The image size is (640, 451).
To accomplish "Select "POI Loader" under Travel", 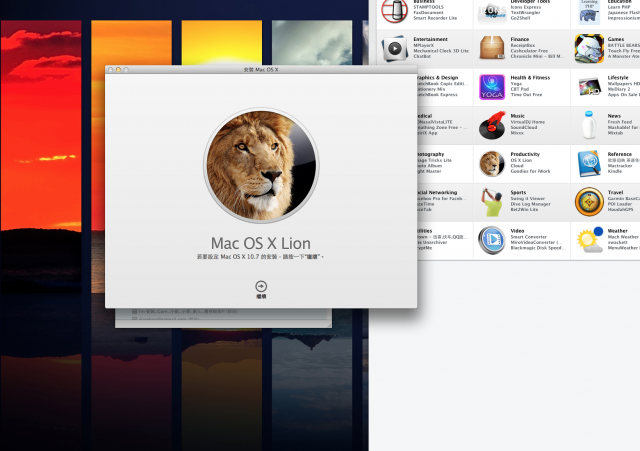I will coord(620,204).
